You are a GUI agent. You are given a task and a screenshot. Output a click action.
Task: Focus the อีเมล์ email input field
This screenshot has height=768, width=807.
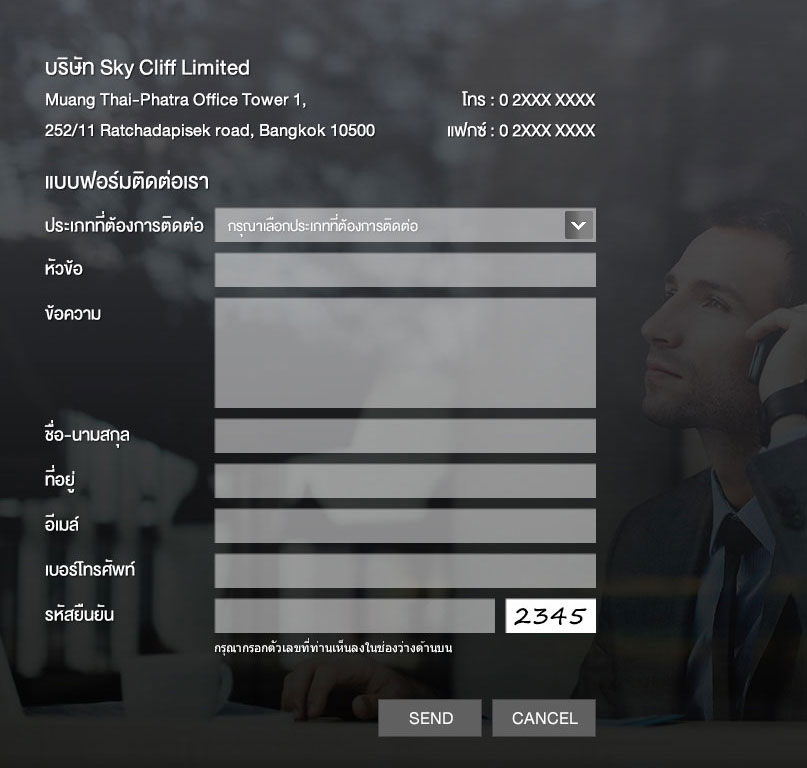tap(405, 526)
